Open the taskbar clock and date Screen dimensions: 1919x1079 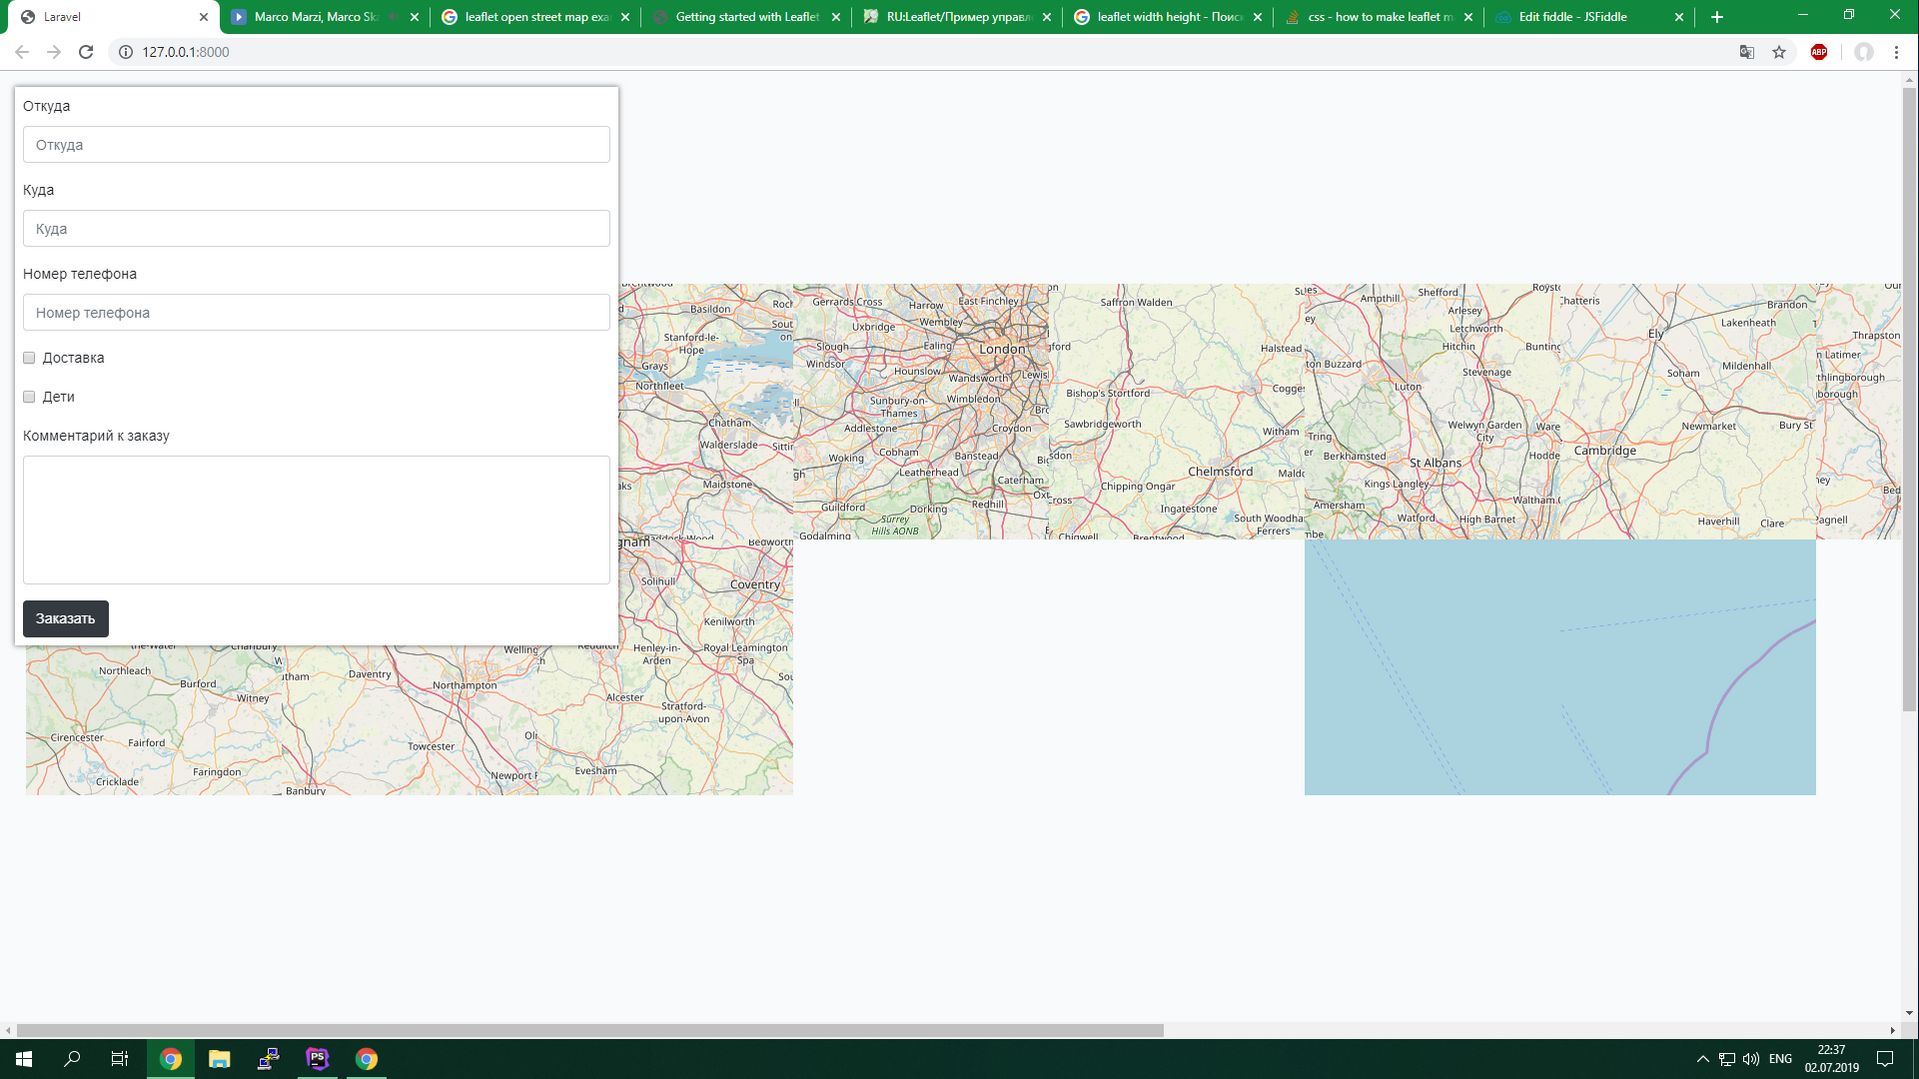[1832, 1059]
